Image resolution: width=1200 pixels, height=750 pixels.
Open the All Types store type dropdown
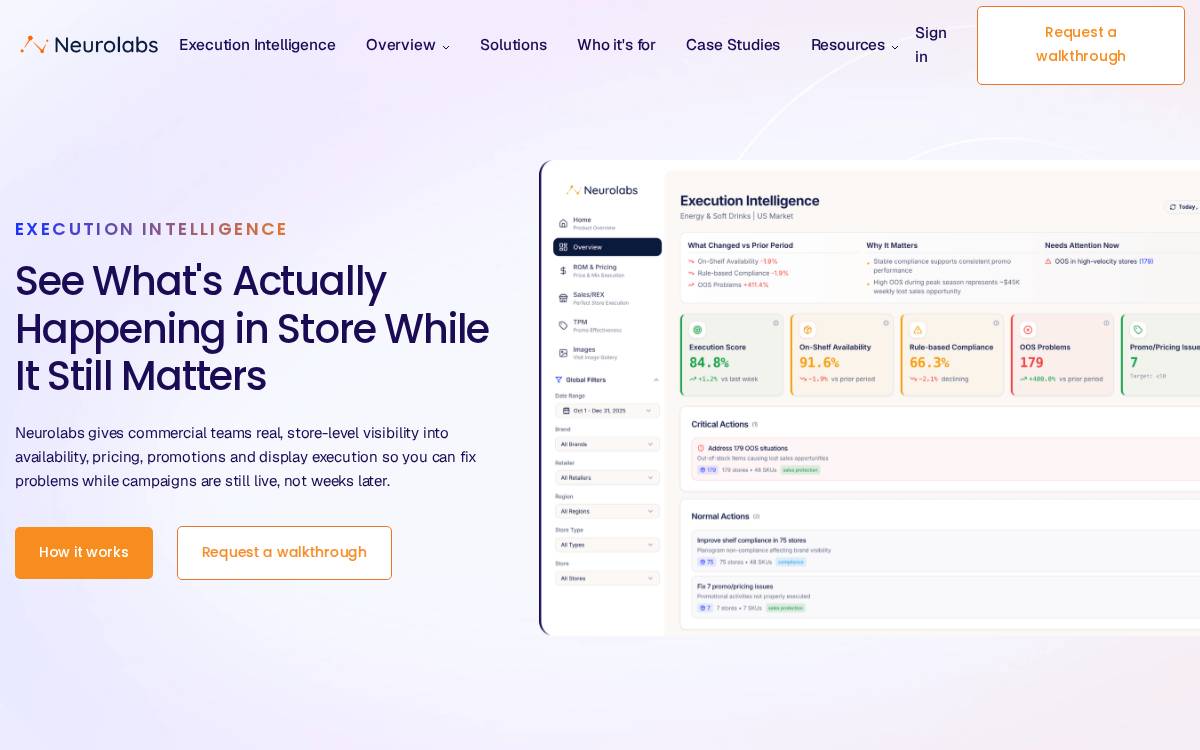click(x=607, y=545)
